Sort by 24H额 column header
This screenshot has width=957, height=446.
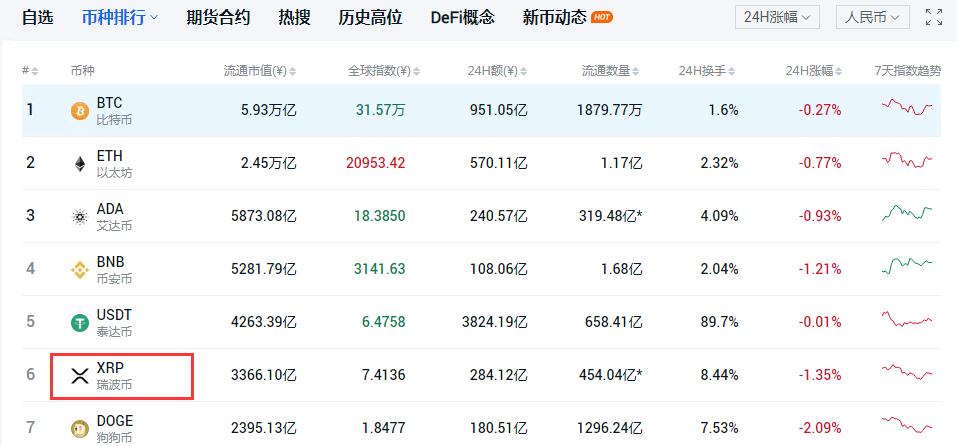(x=497, y=70)
